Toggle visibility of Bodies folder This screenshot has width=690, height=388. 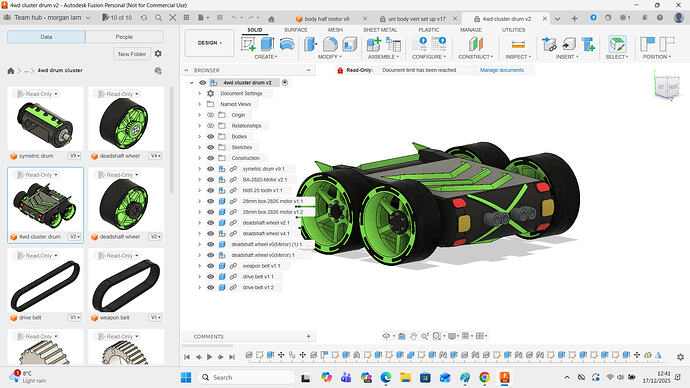click(x=210, y=136)
